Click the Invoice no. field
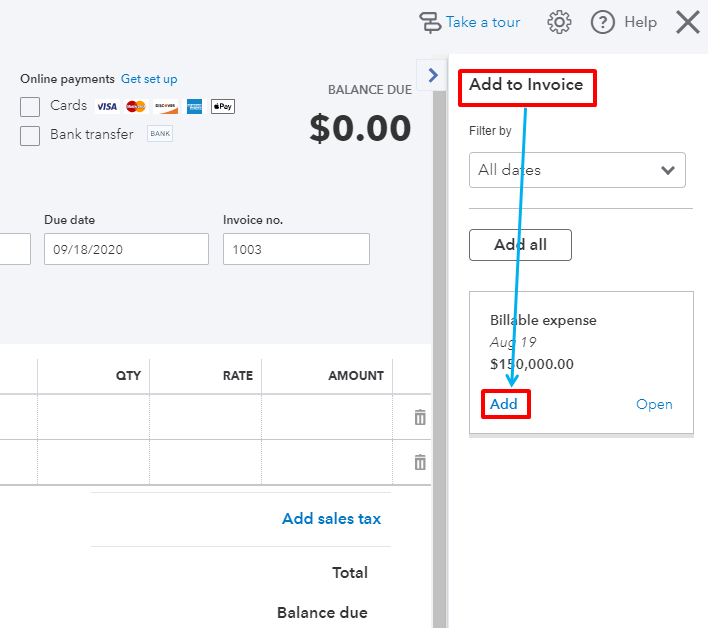 pos(296,249)
